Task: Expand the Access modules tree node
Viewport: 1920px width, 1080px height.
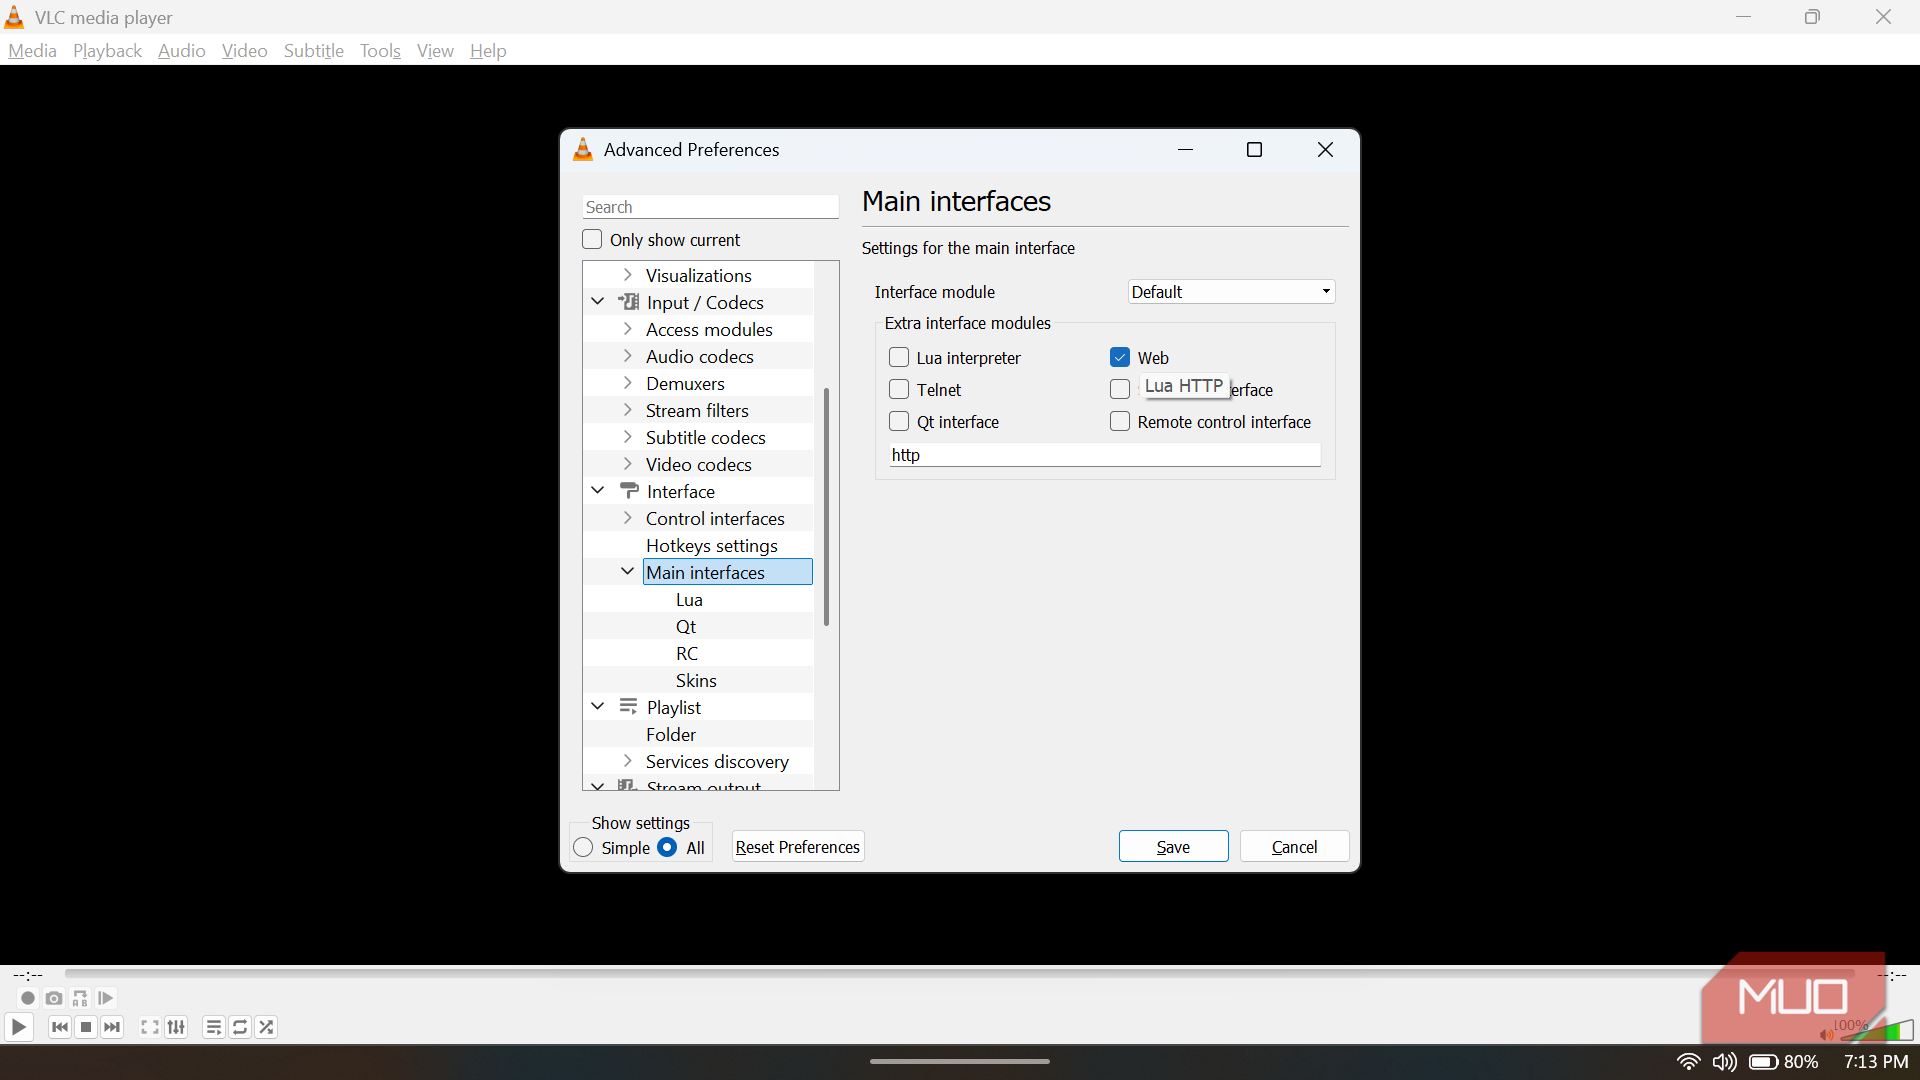Action: [628, 329]
